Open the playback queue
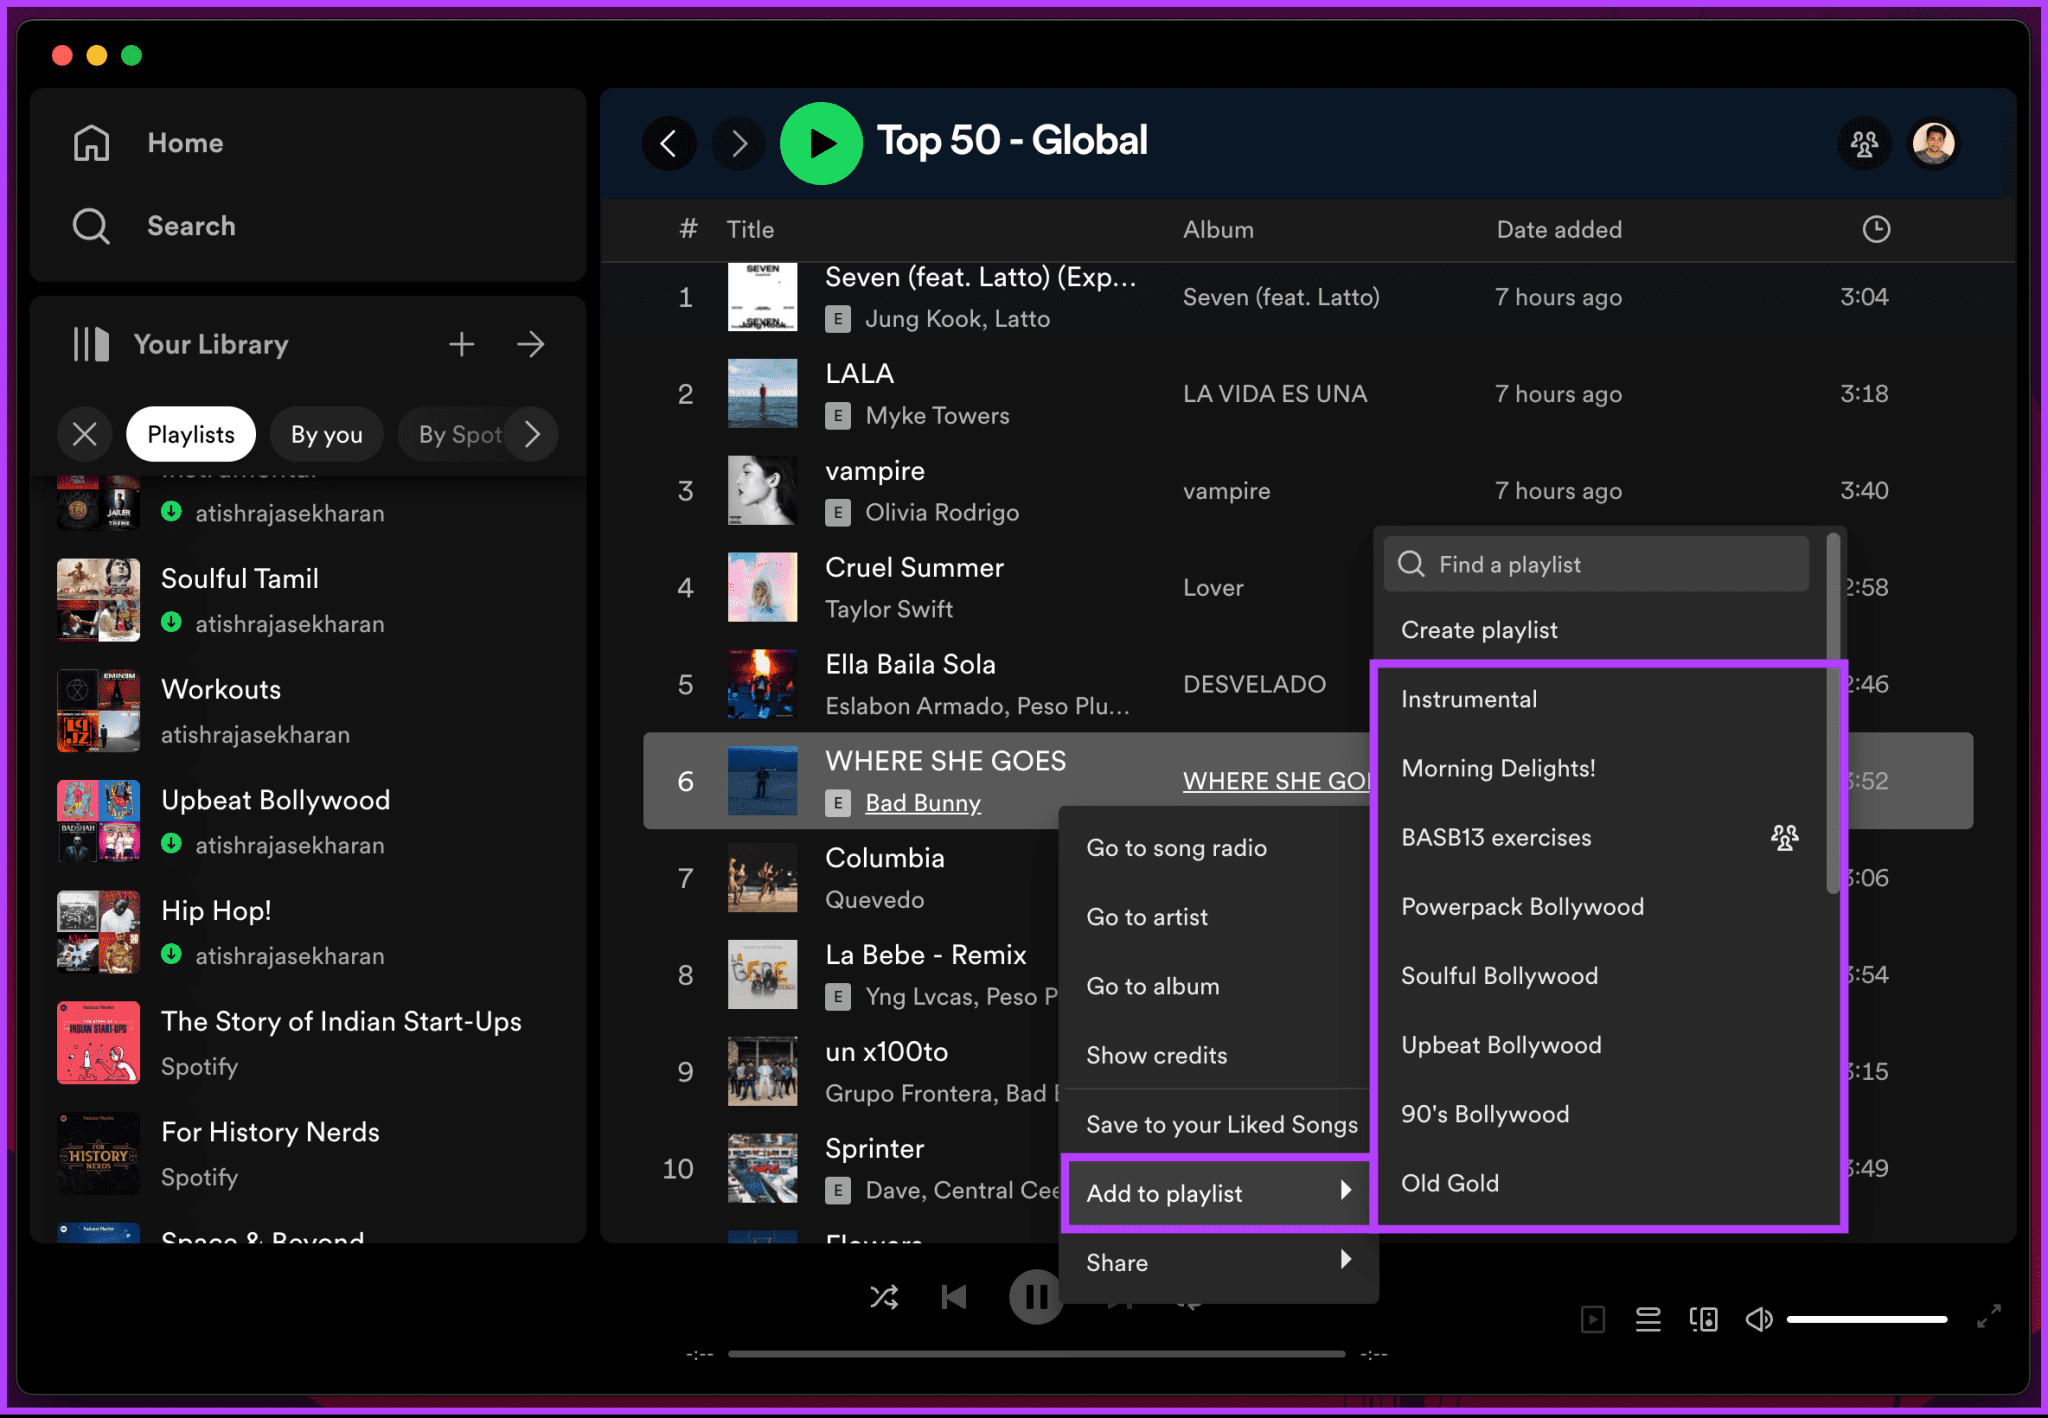 point(1648,1319)
